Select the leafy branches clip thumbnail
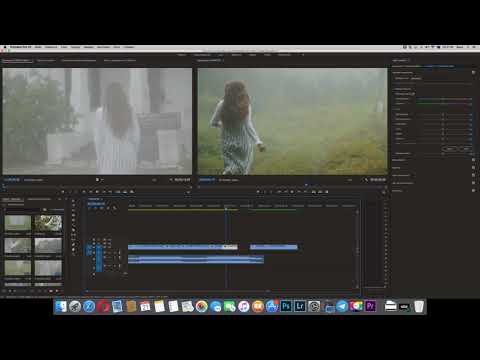 click(49, 223)
